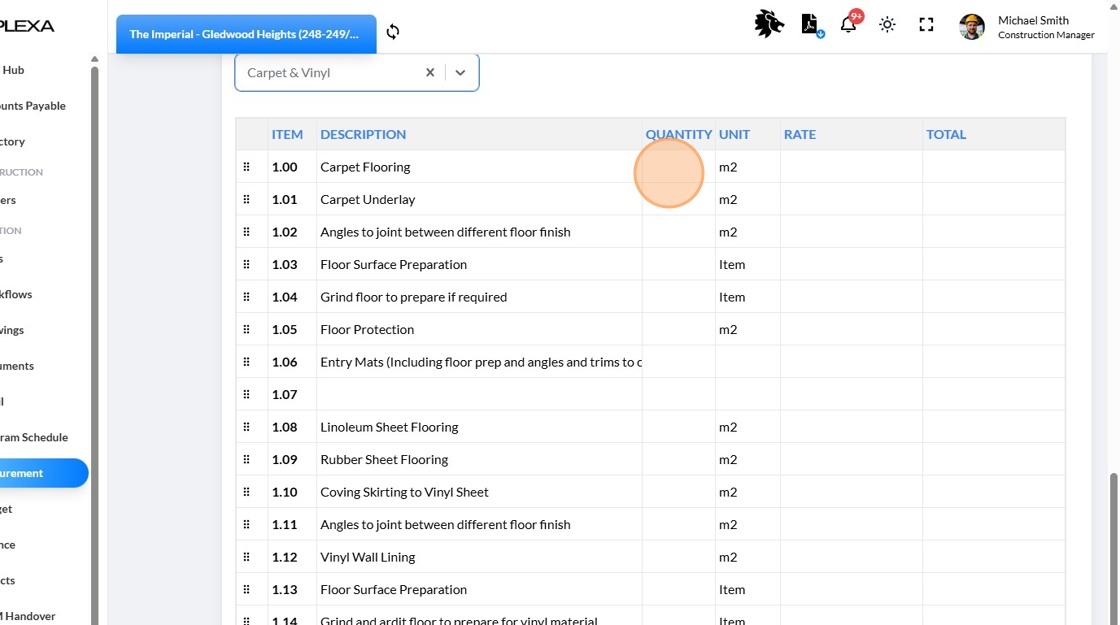1120x625 pixels.
Task: Open the notifications bell
Action: coord(848,25)
